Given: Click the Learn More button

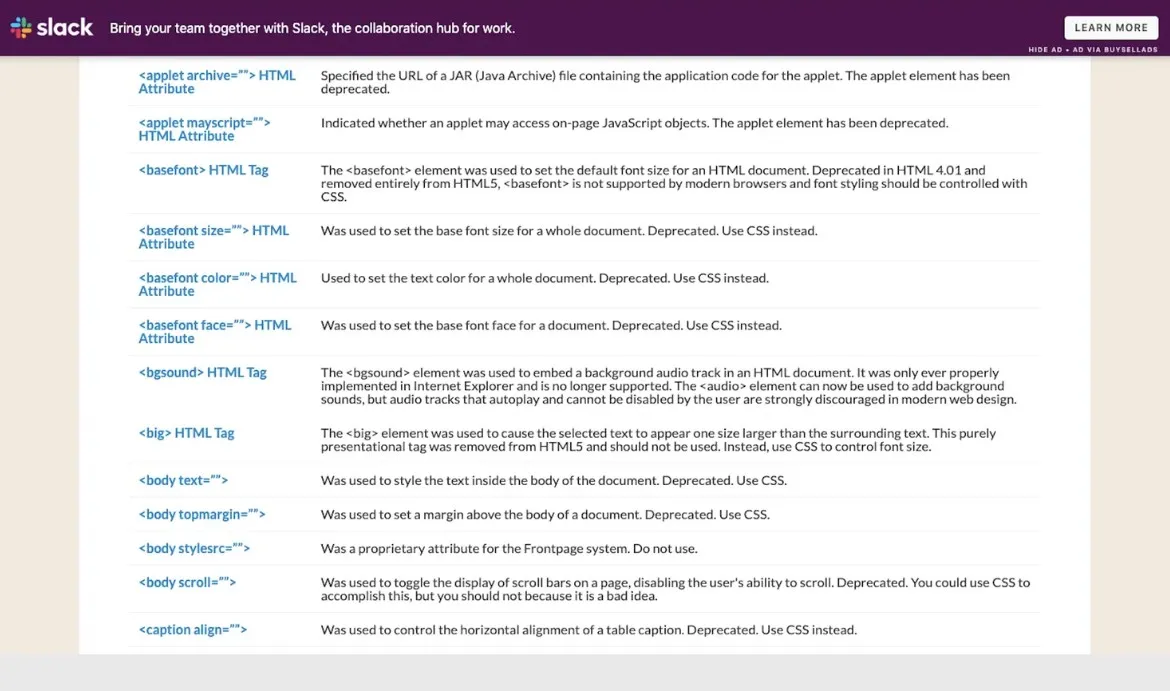Looking at the screenshot, I should coord(1111,28).
